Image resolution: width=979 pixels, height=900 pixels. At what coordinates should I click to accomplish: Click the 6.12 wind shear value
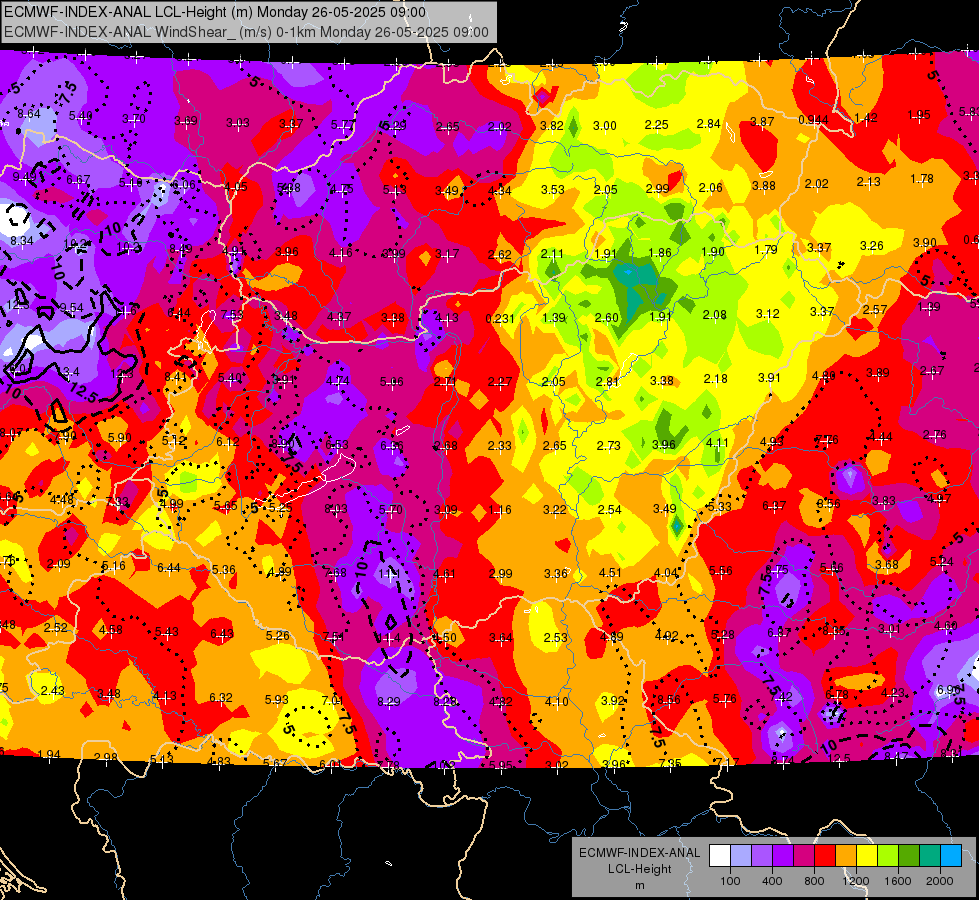pyautogui.click(x=228, y=442)
